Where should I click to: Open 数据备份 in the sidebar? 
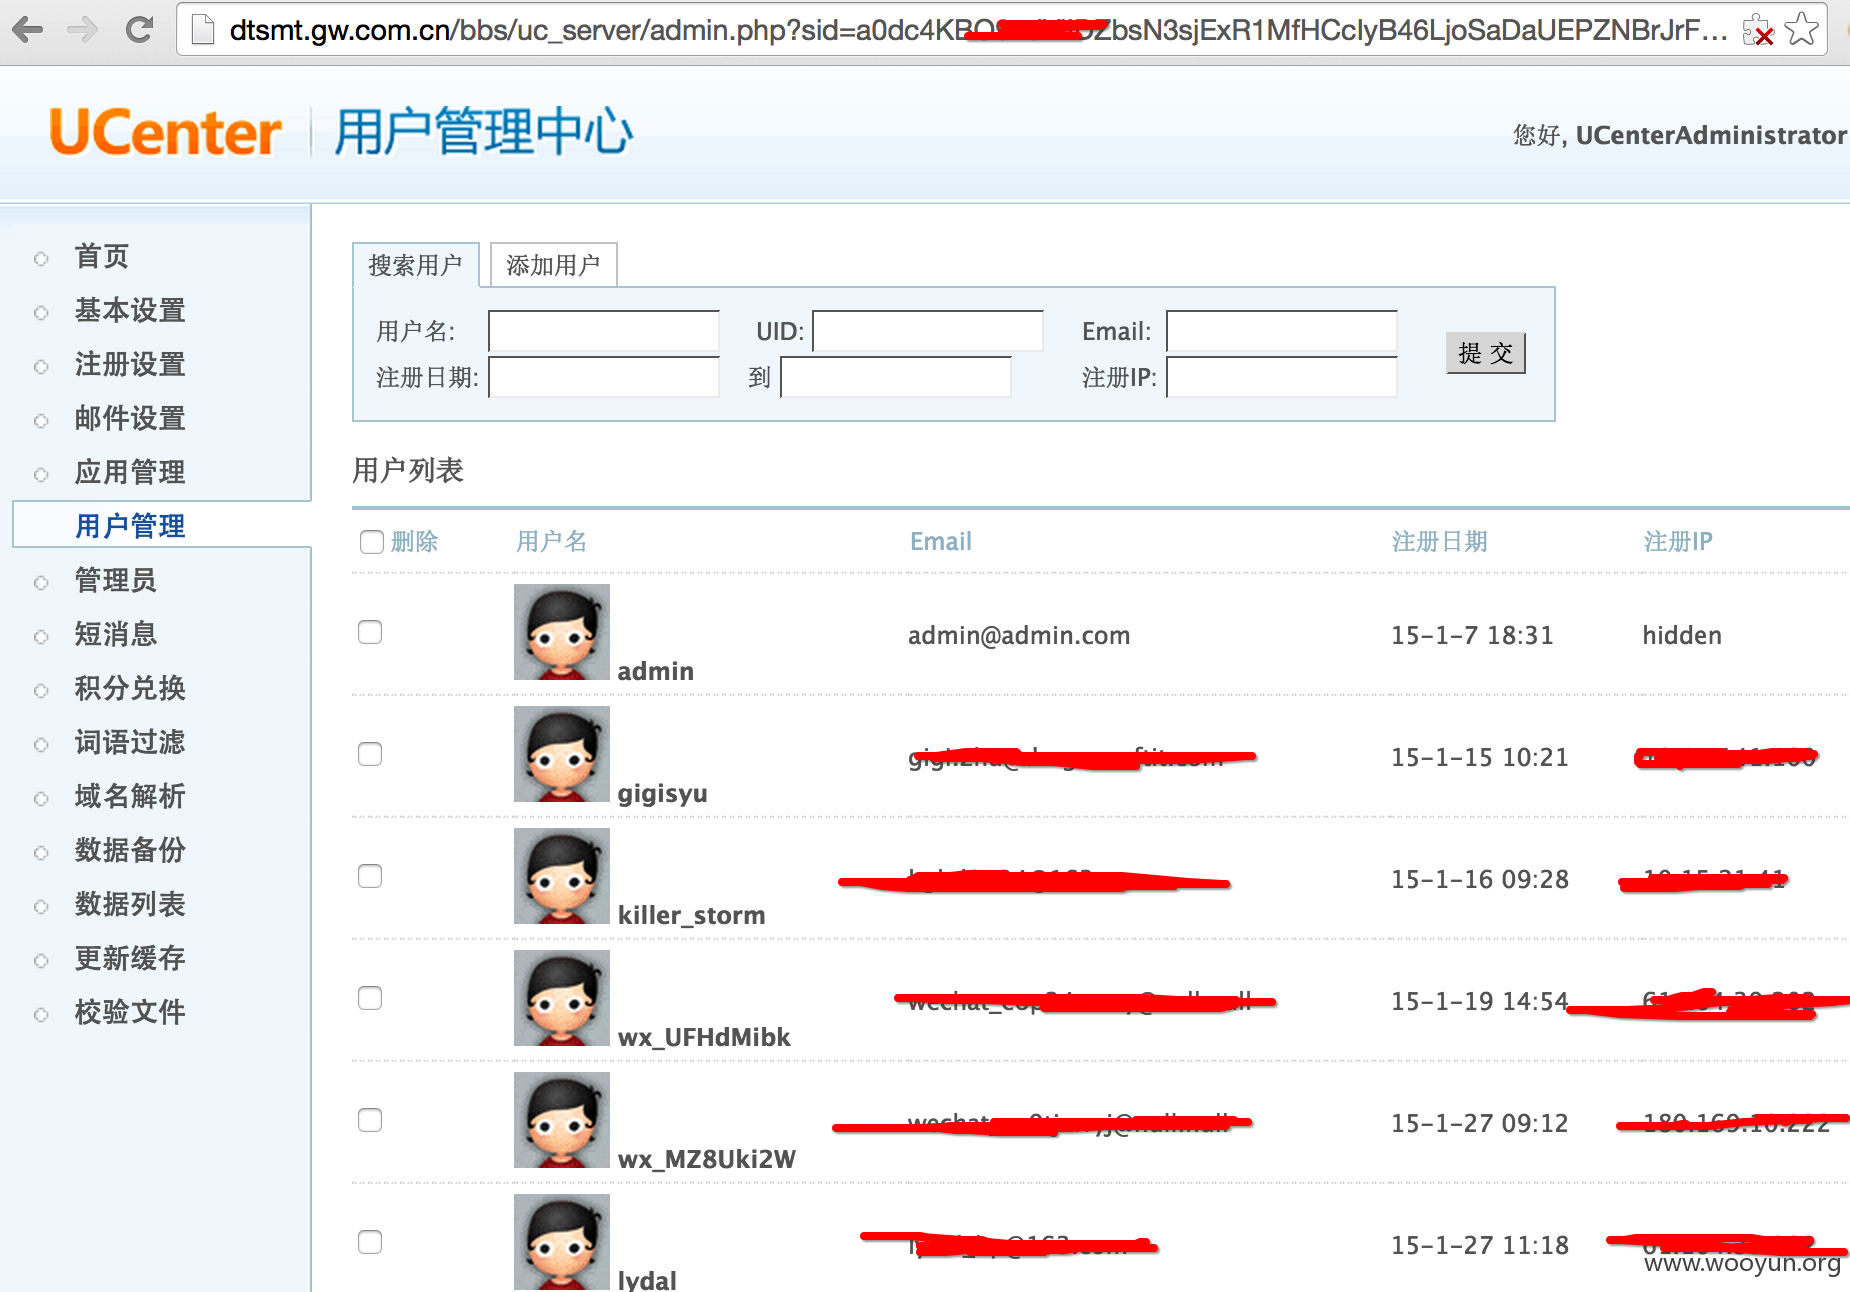130,851
